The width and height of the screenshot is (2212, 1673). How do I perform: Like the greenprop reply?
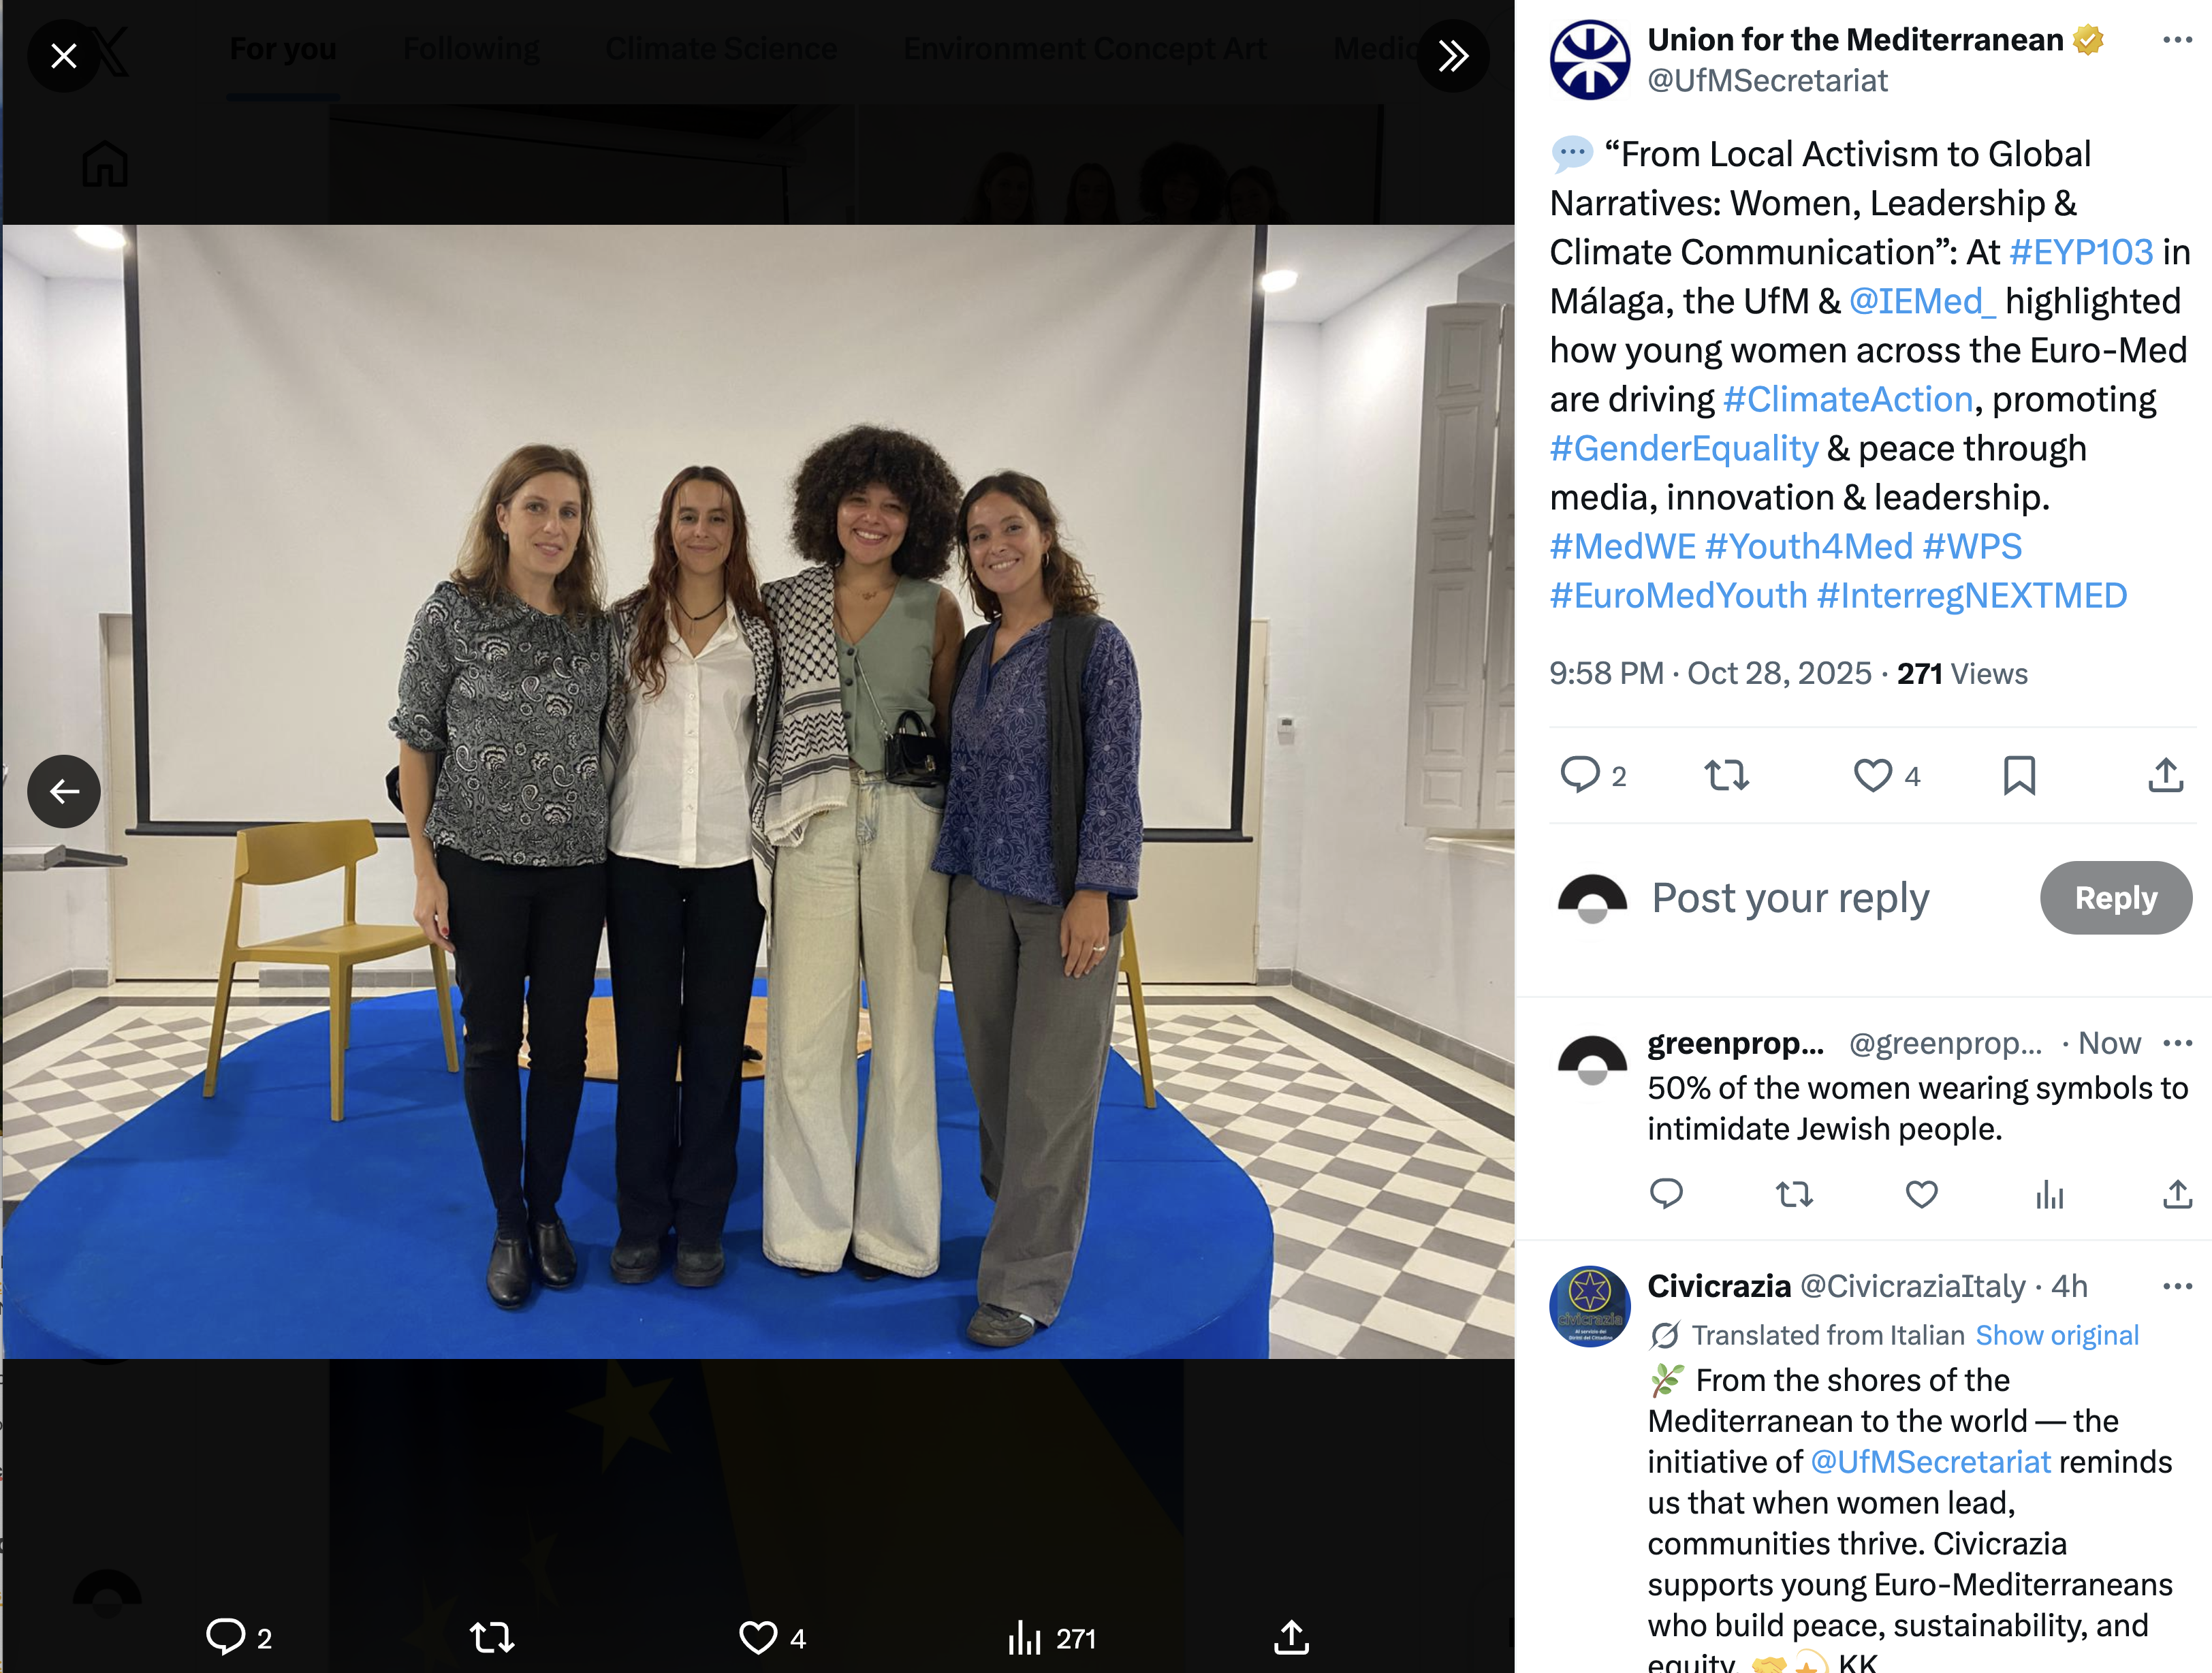(x=1921, y=1194)
